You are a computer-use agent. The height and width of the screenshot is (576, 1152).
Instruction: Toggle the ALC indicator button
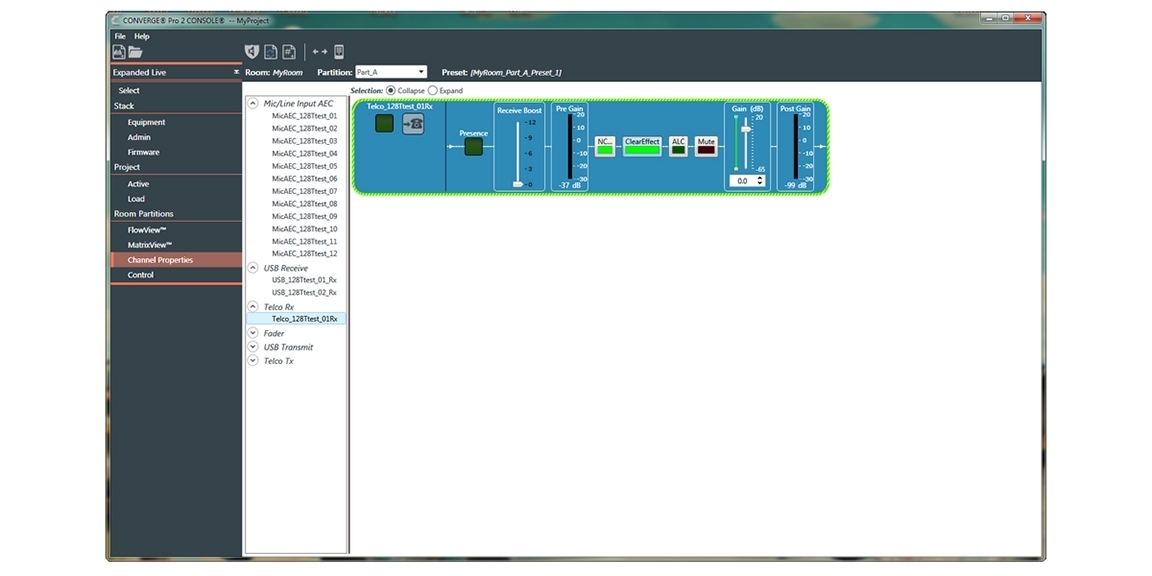(678, 146)
